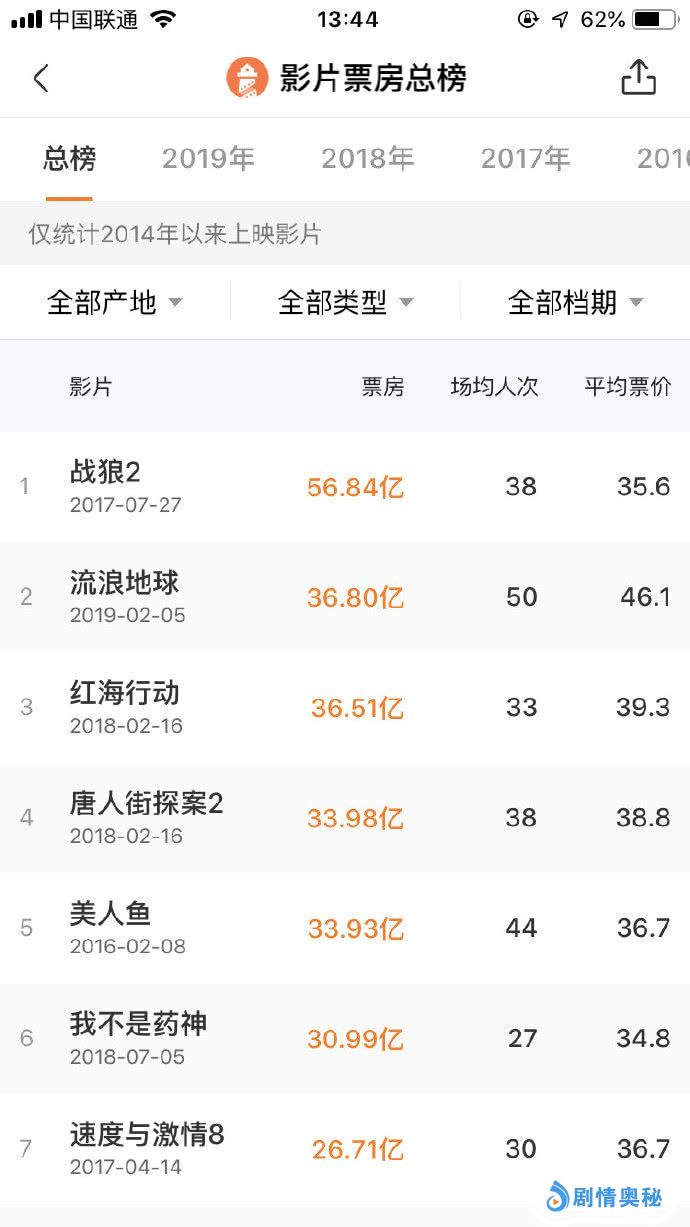Image resolution: width=690 pixels, height=1227 pixels.
Task: Tap the location arrow status icon
Action: point(560,19)
